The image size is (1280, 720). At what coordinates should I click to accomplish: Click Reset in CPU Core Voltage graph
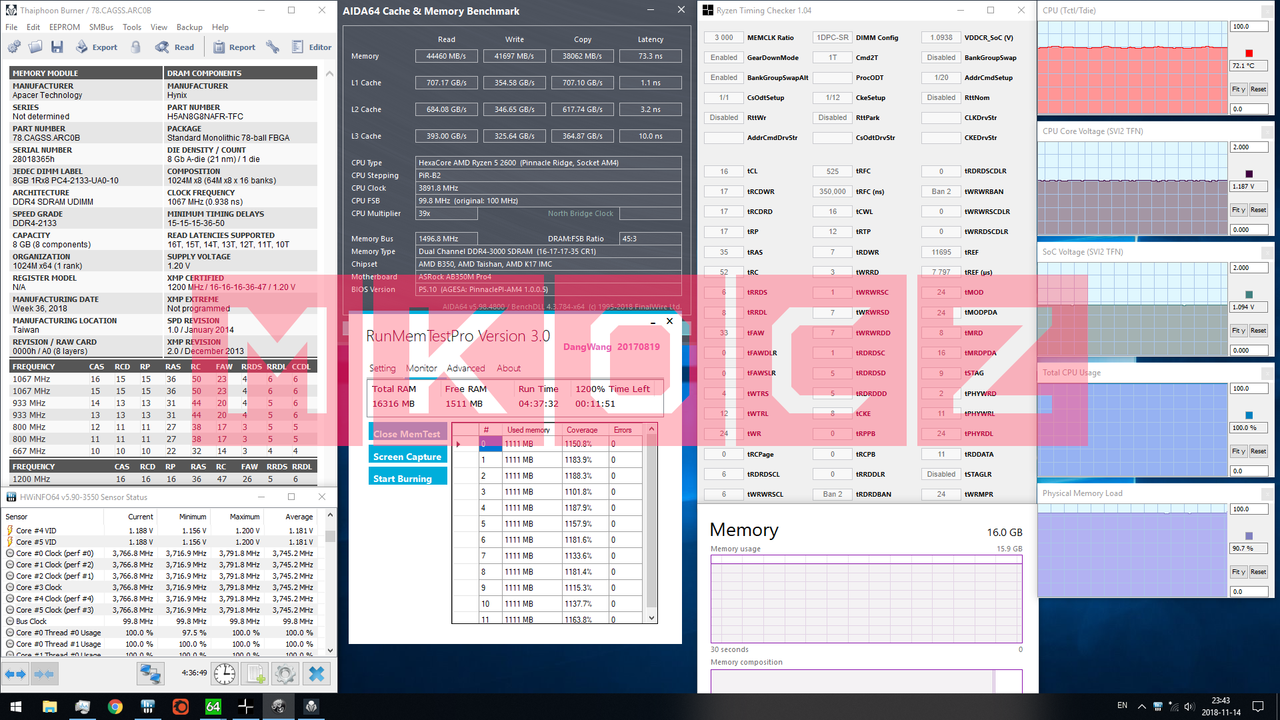pyautogui.click(x=1258, y=210)
